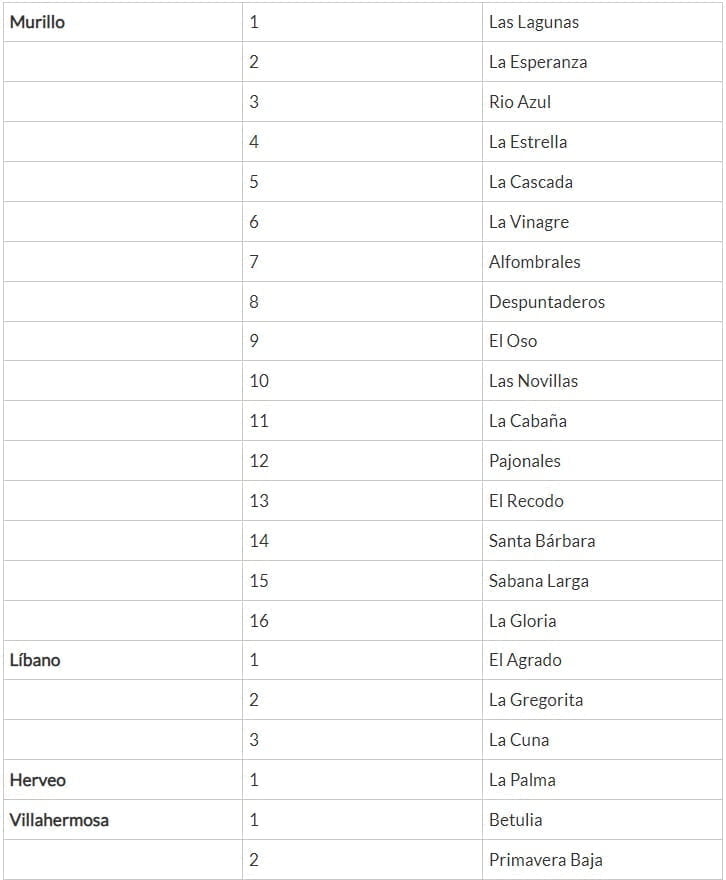The image size is (726, 880).
Task: Click the Herveo municipality cell
Action: 38,780
